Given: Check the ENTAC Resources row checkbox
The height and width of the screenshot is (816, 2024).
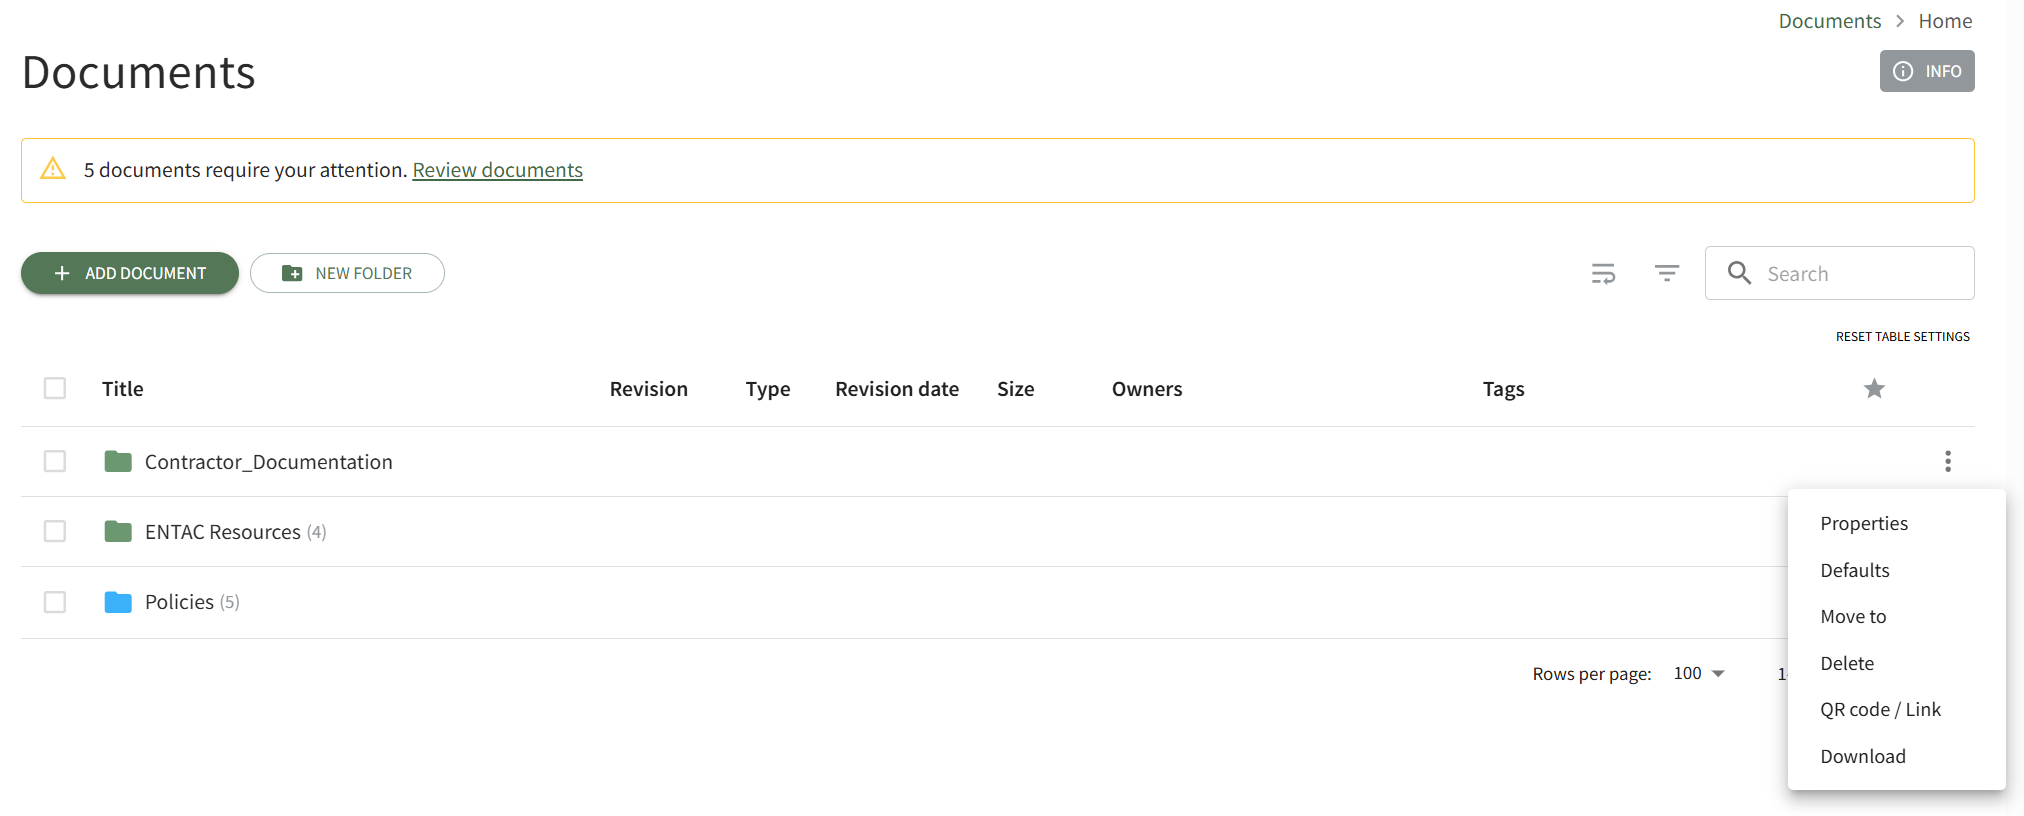Looking at the screenshot, I should 55,531.
